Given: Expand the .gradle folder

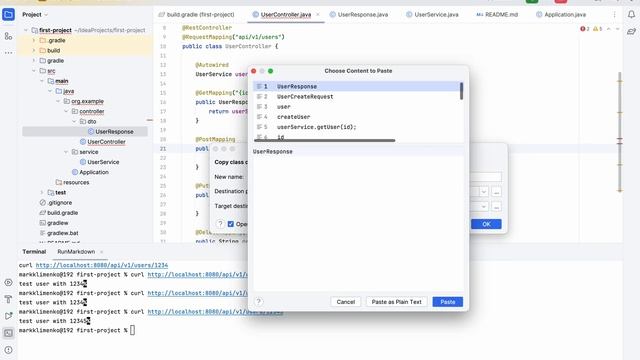Looking at the screenshot, I should pos(34,40).
